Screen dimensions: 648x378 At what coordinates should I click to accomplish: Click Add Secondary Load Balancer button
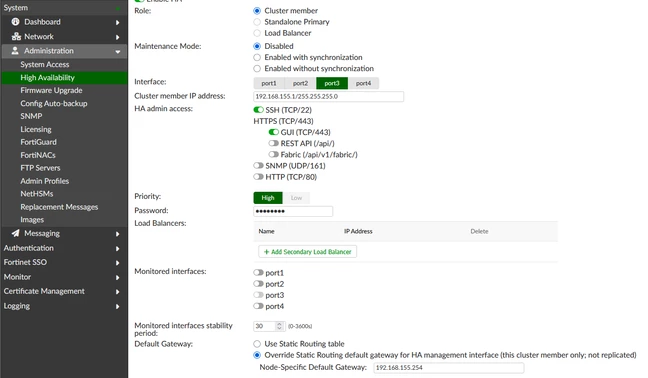(x=307, y=252)
